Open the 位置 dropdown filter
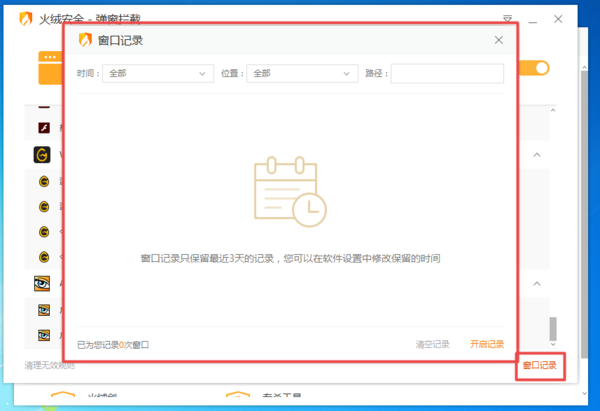Viewport: 600px width, 411px height. point(303,73)
